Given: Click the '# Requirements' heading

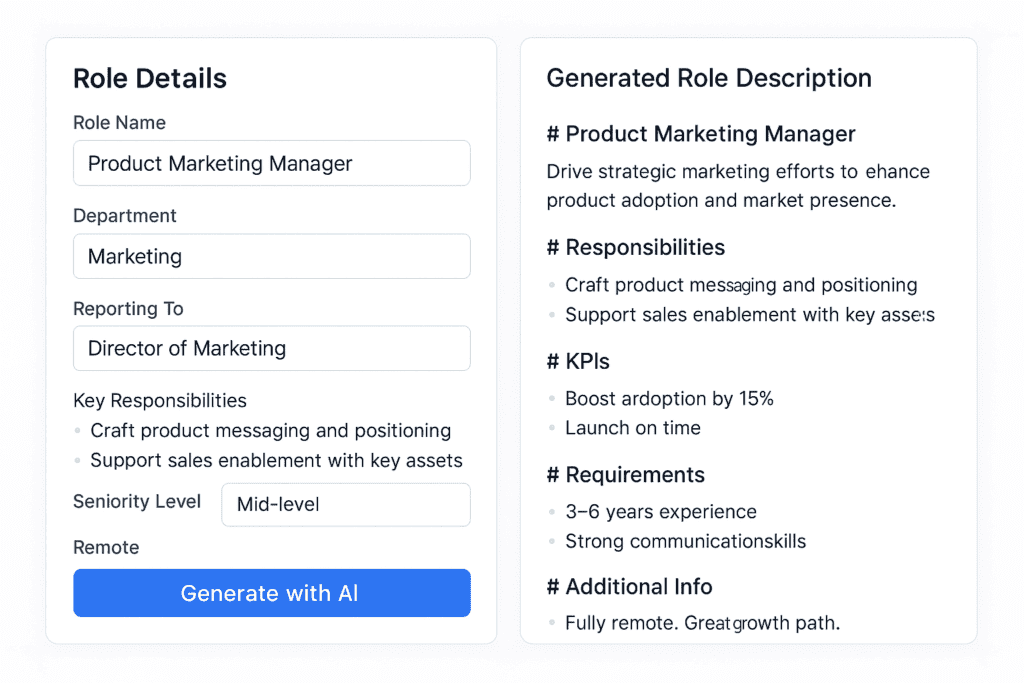Looking at the screenshot, I should 626,475.
